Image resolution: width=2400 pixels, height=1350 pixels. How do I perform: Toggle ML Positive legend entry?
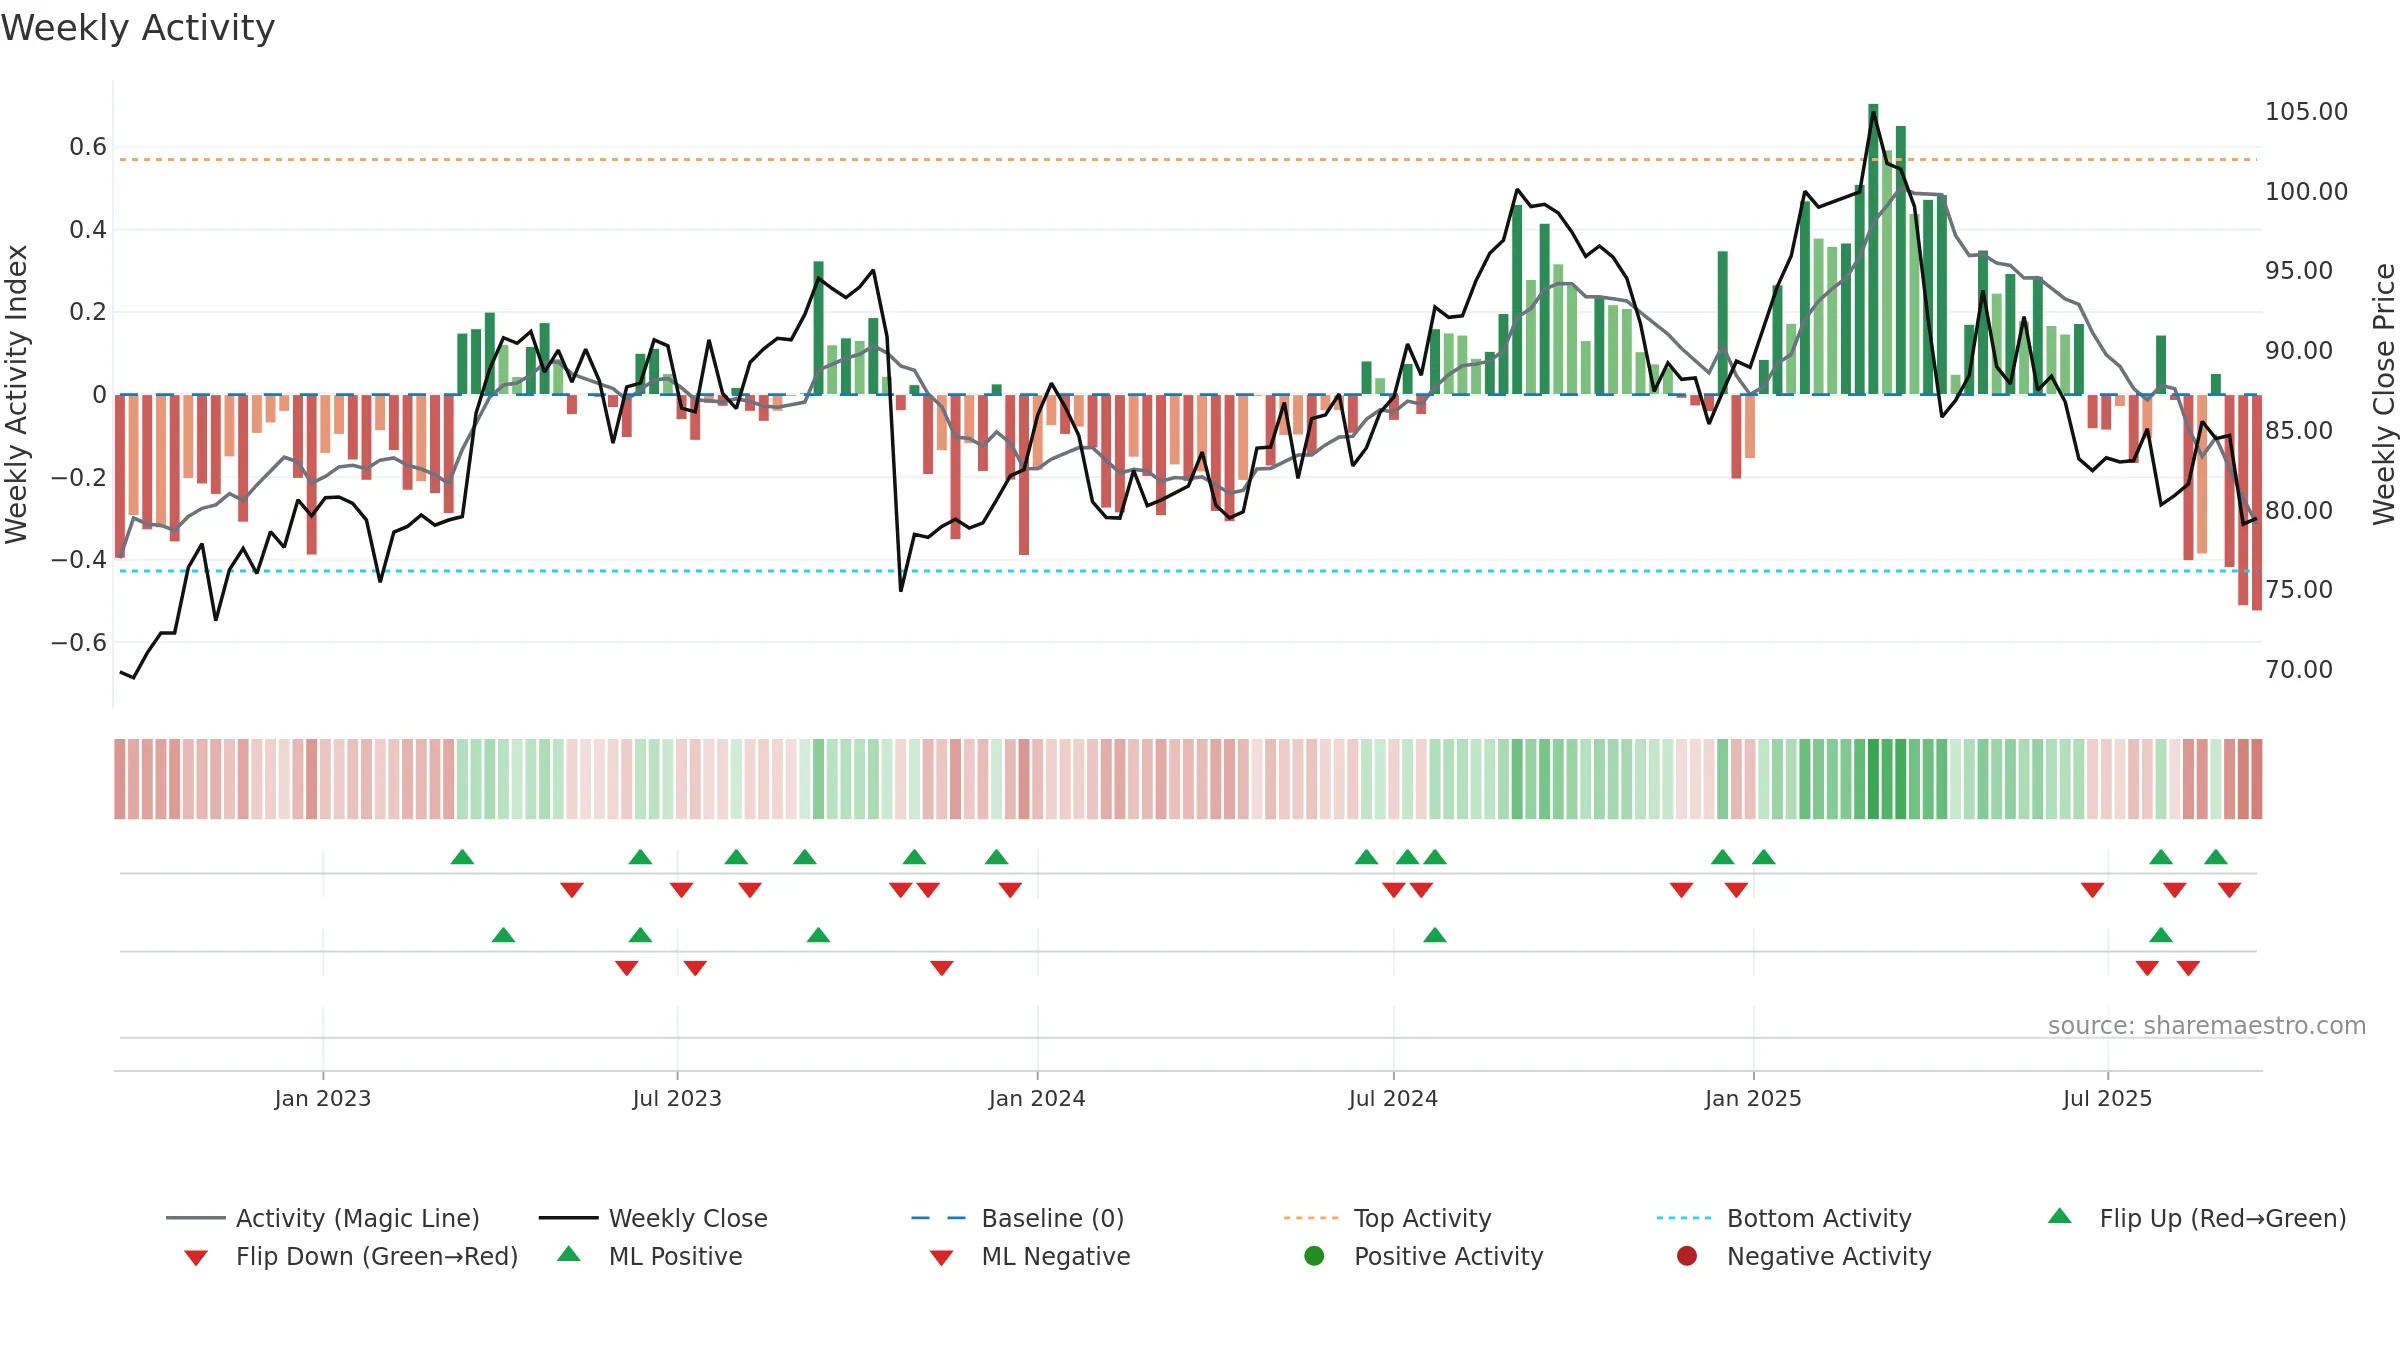click(649, 1256)
